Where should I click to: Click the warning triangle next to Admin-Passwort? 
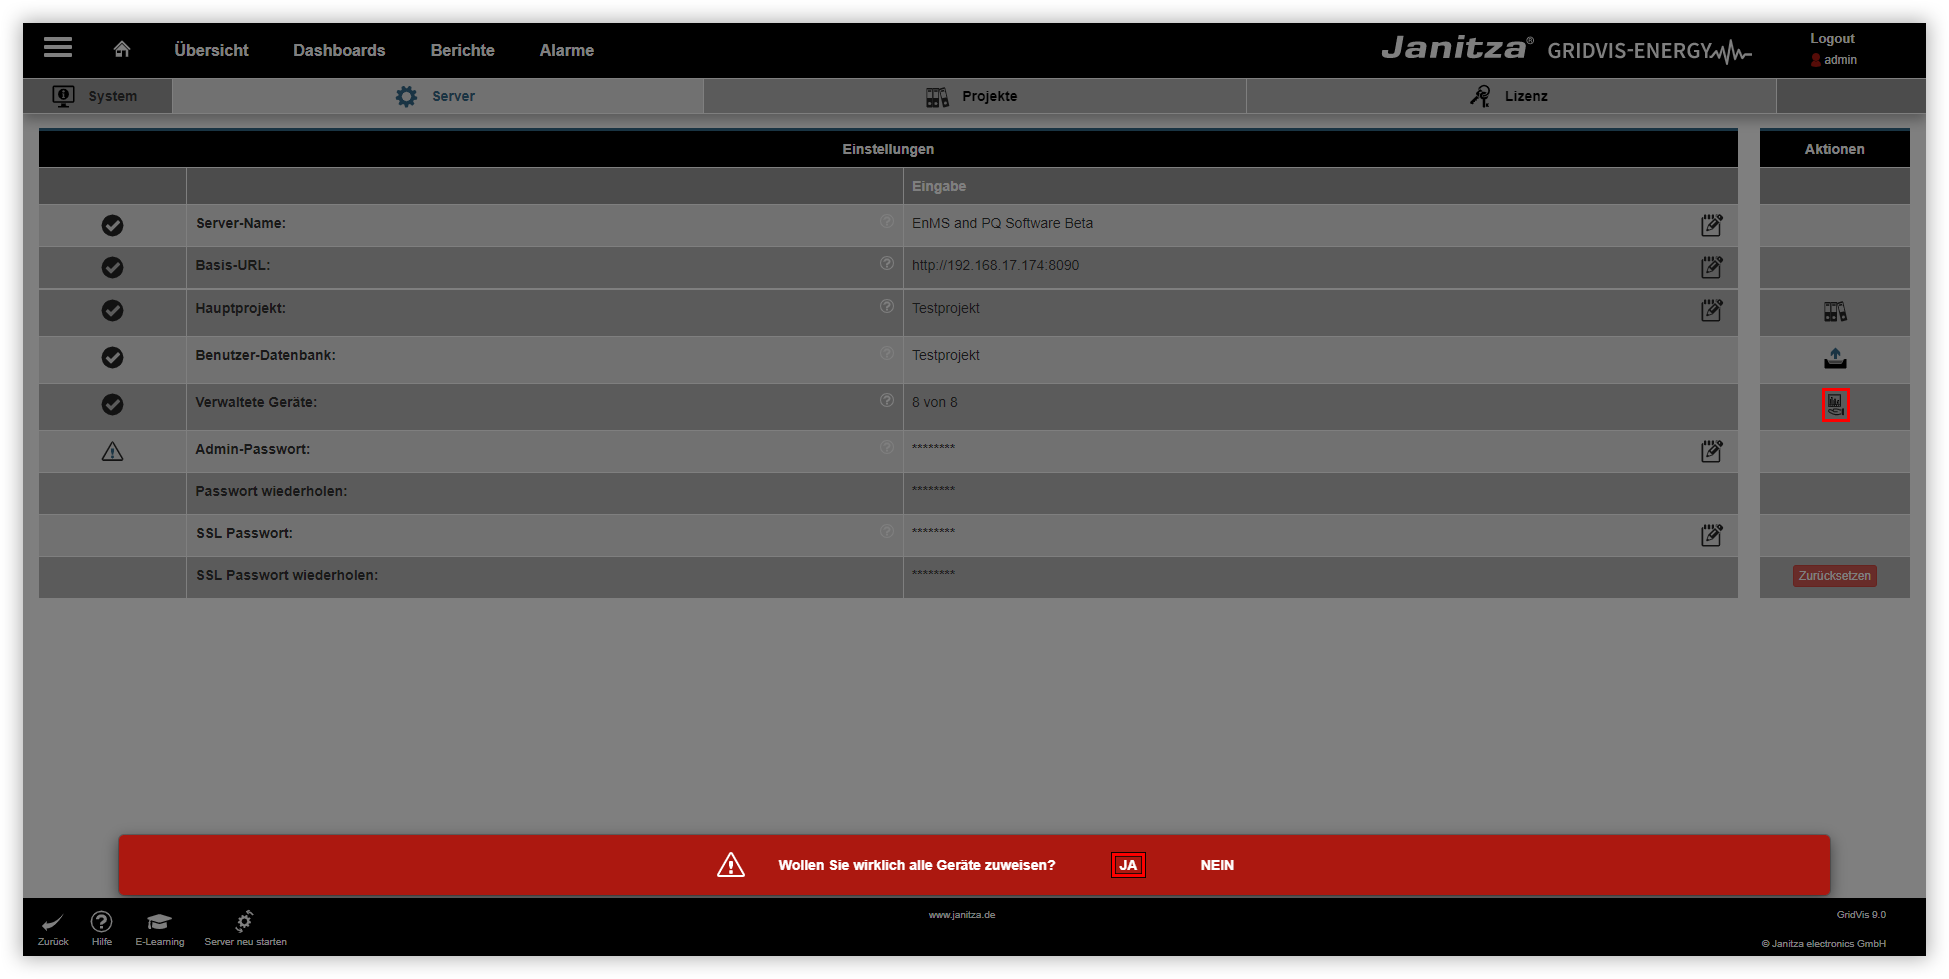[x=112, y=451]
